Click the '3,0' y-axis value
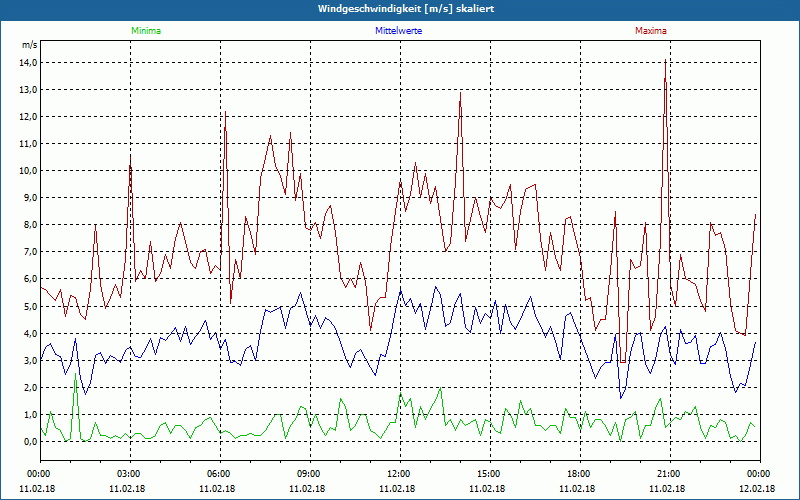The image size is (800, 500). tap(30, 361)
